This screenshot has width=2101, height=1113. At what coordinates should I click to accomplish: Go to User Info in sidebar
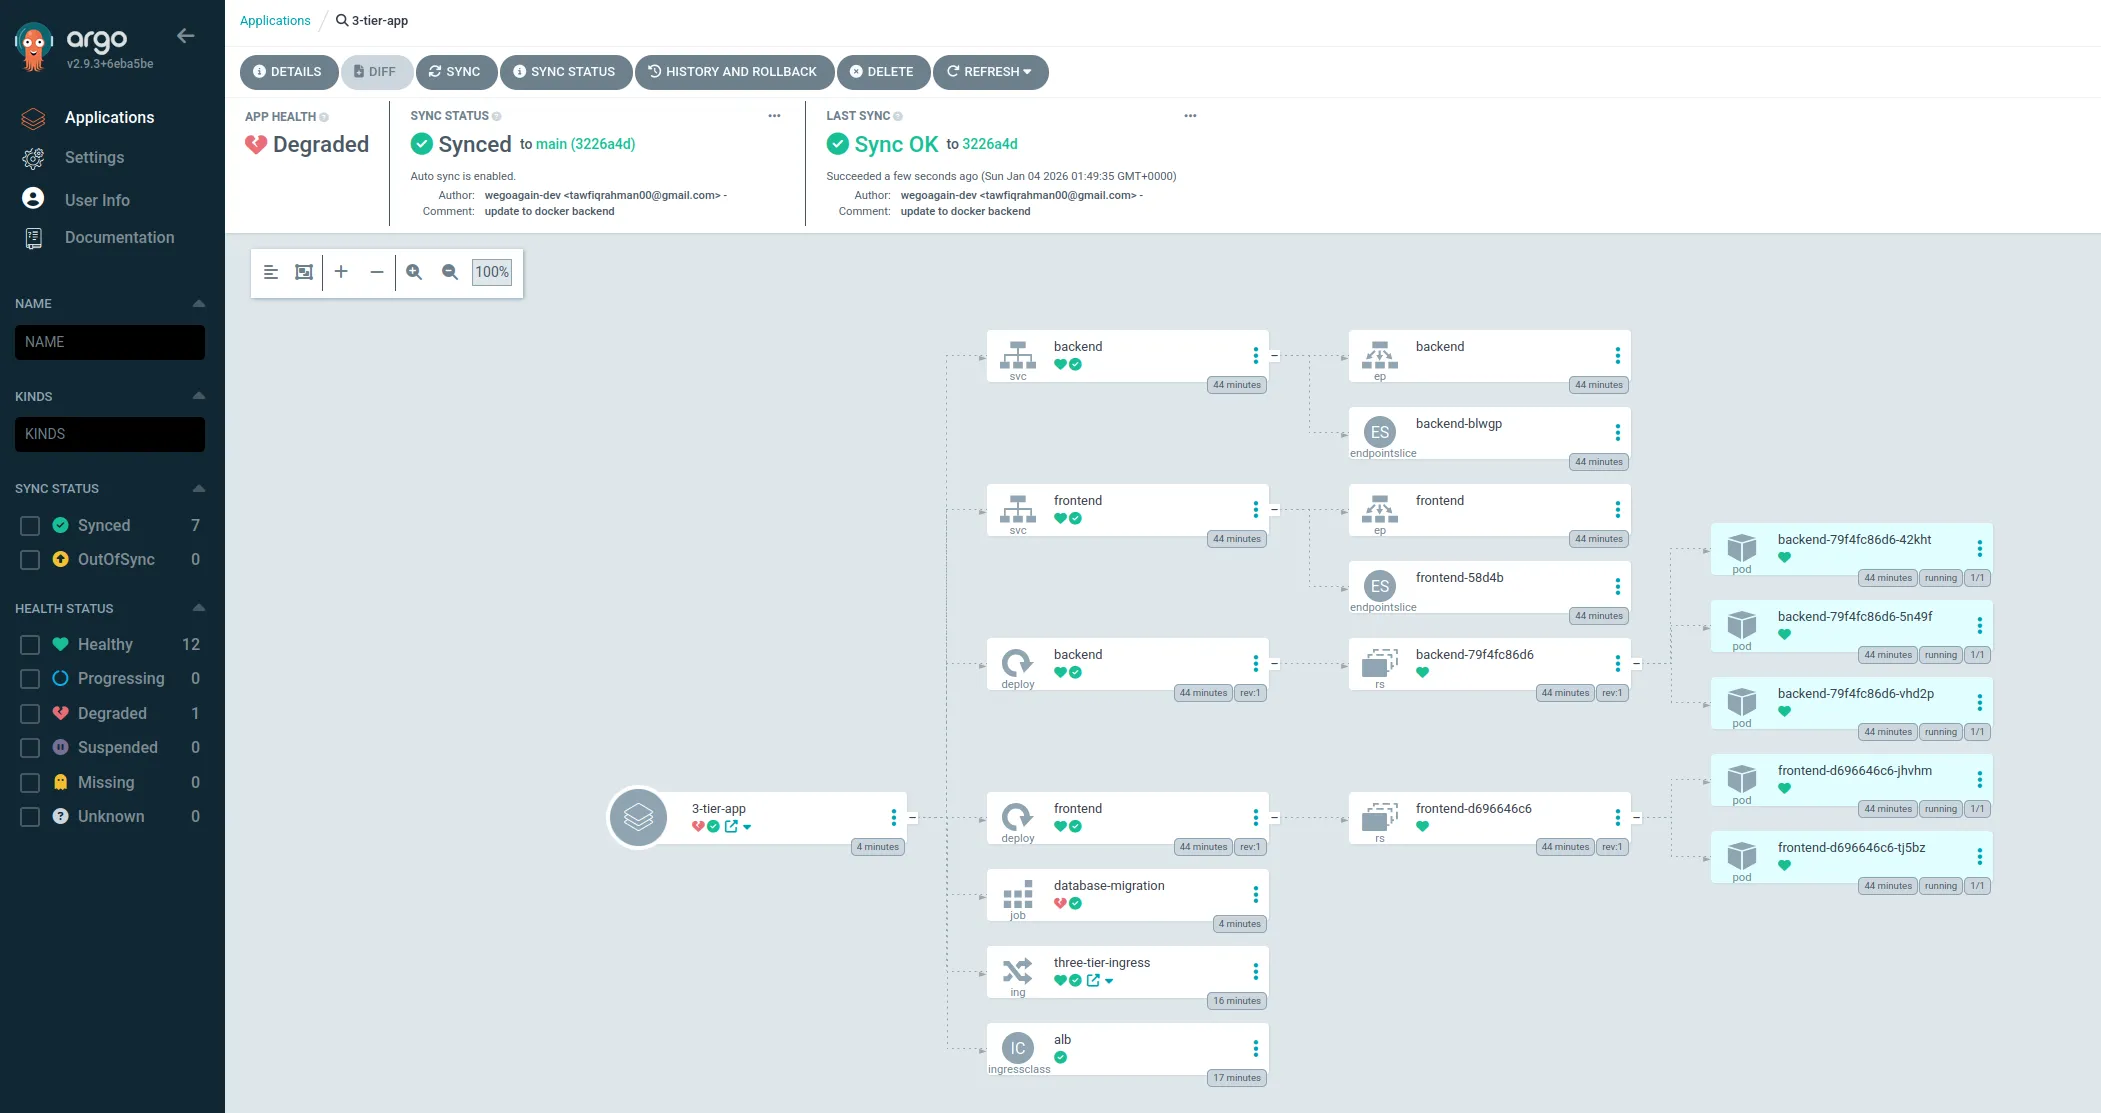pyautogui.click(x=97, y=200)
